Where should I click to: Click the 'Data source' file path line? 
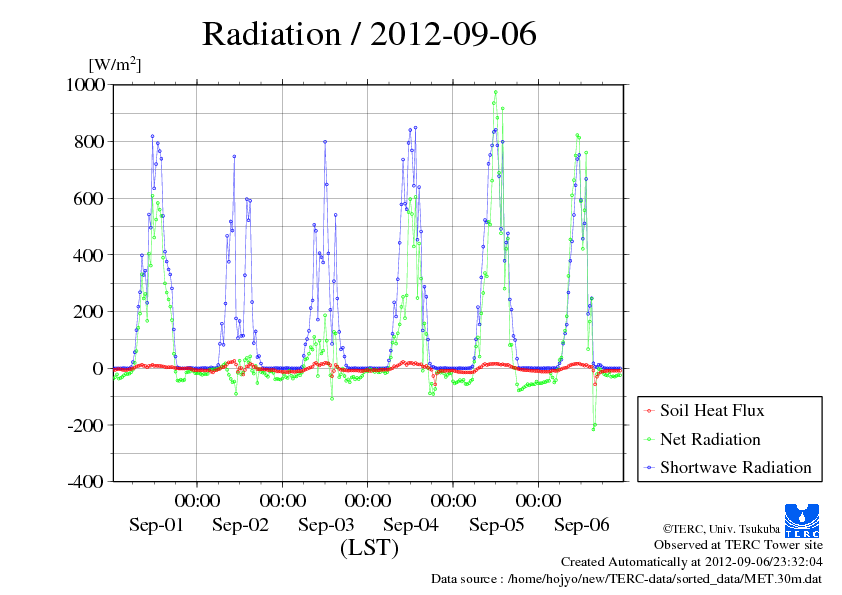[627, 579]
